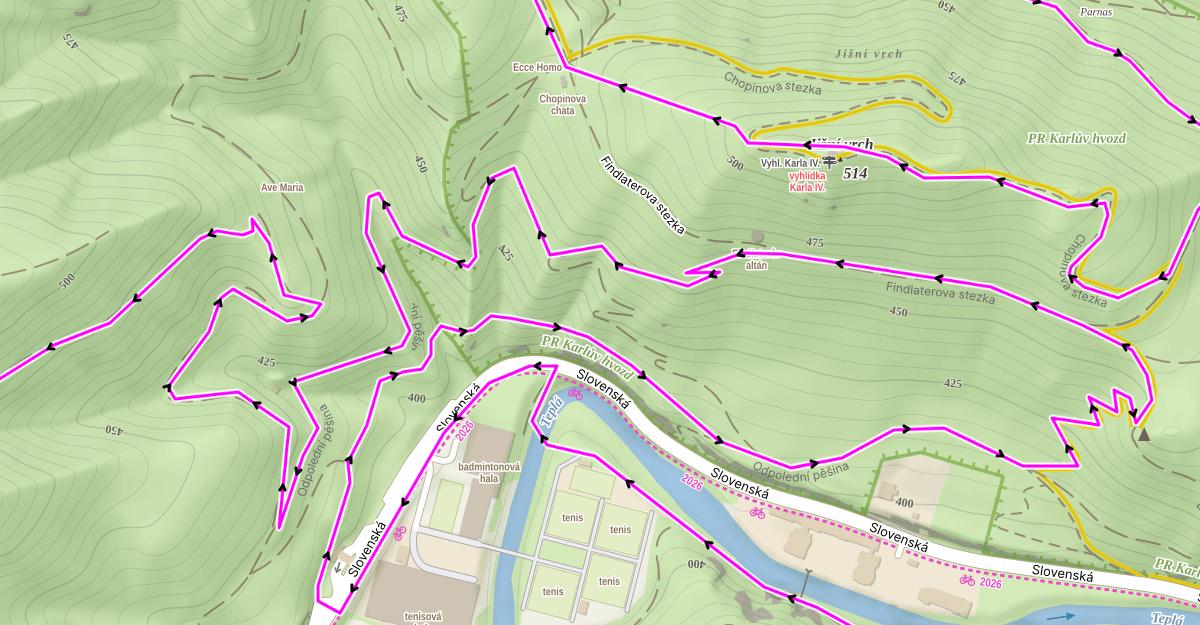Screen dimensions: 1200x625
Task: Select the dark triangle peak marker on the eastern trail
Action: point(1144,435)
